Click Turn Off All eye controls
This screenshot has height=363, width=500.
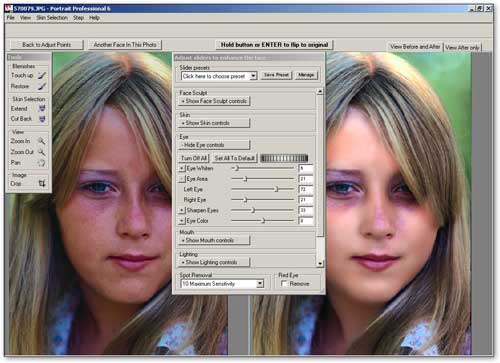click(194, 158)
